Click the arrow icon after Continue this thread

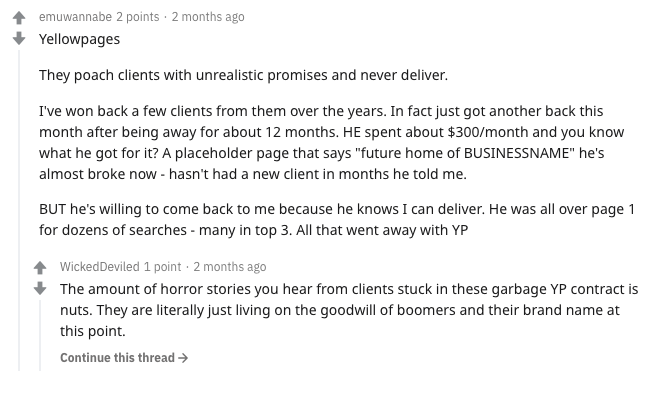(x=183, y=358)
